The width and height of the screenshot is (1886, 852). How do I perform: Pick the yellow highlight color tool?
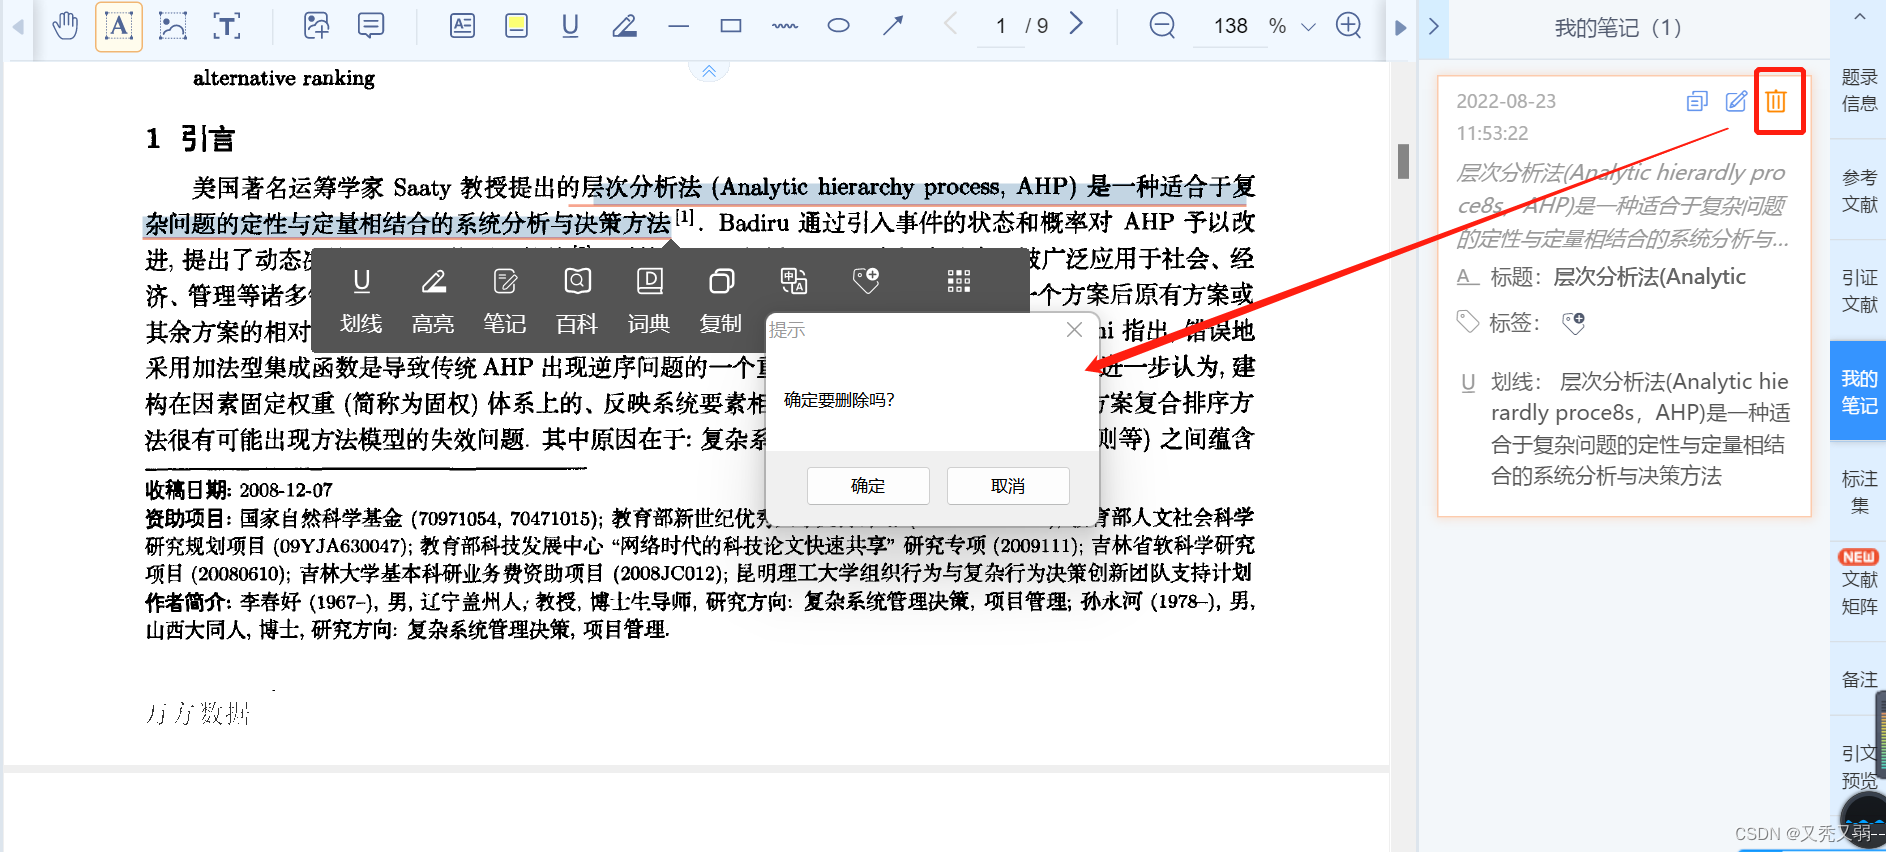517,26
